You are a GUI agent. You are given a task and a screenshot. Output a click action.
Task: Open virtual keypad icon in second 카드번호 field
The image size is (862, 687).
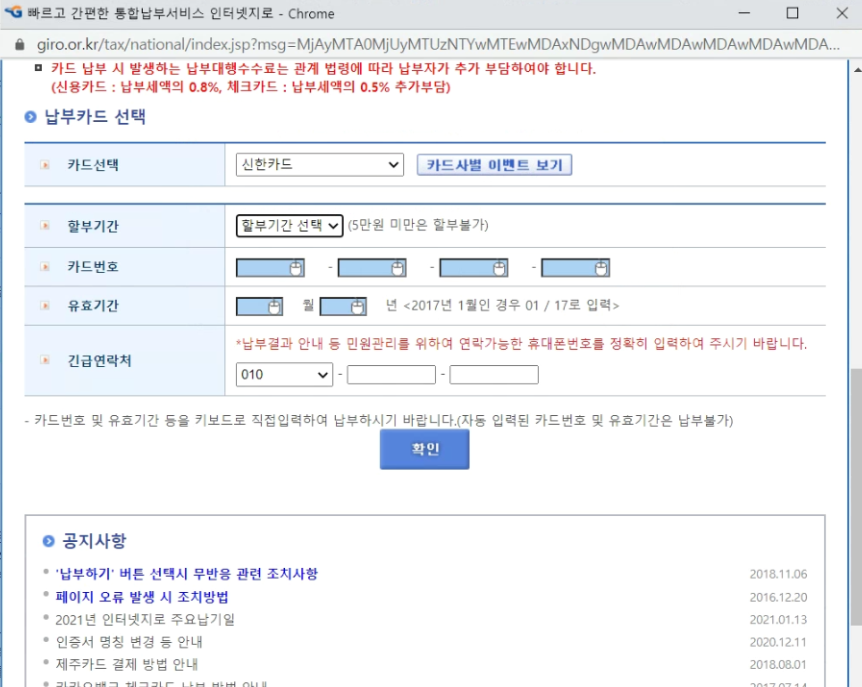(398, 268)
